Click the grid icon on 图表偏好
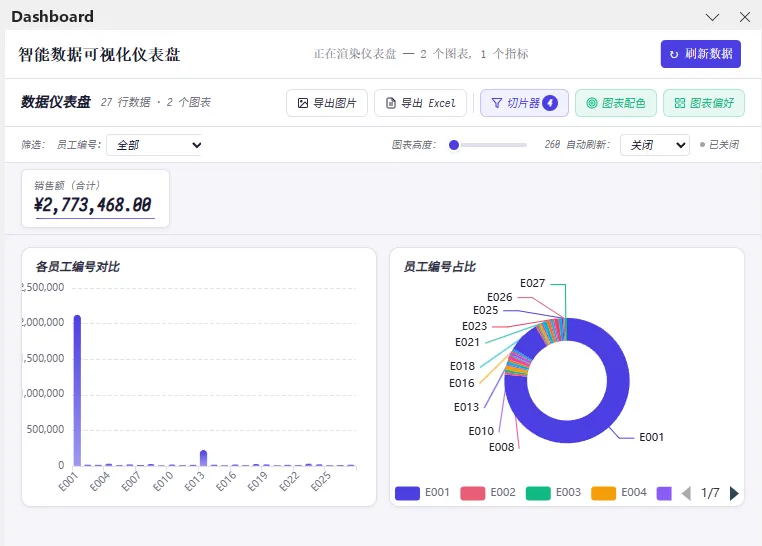 pos(680,103)
